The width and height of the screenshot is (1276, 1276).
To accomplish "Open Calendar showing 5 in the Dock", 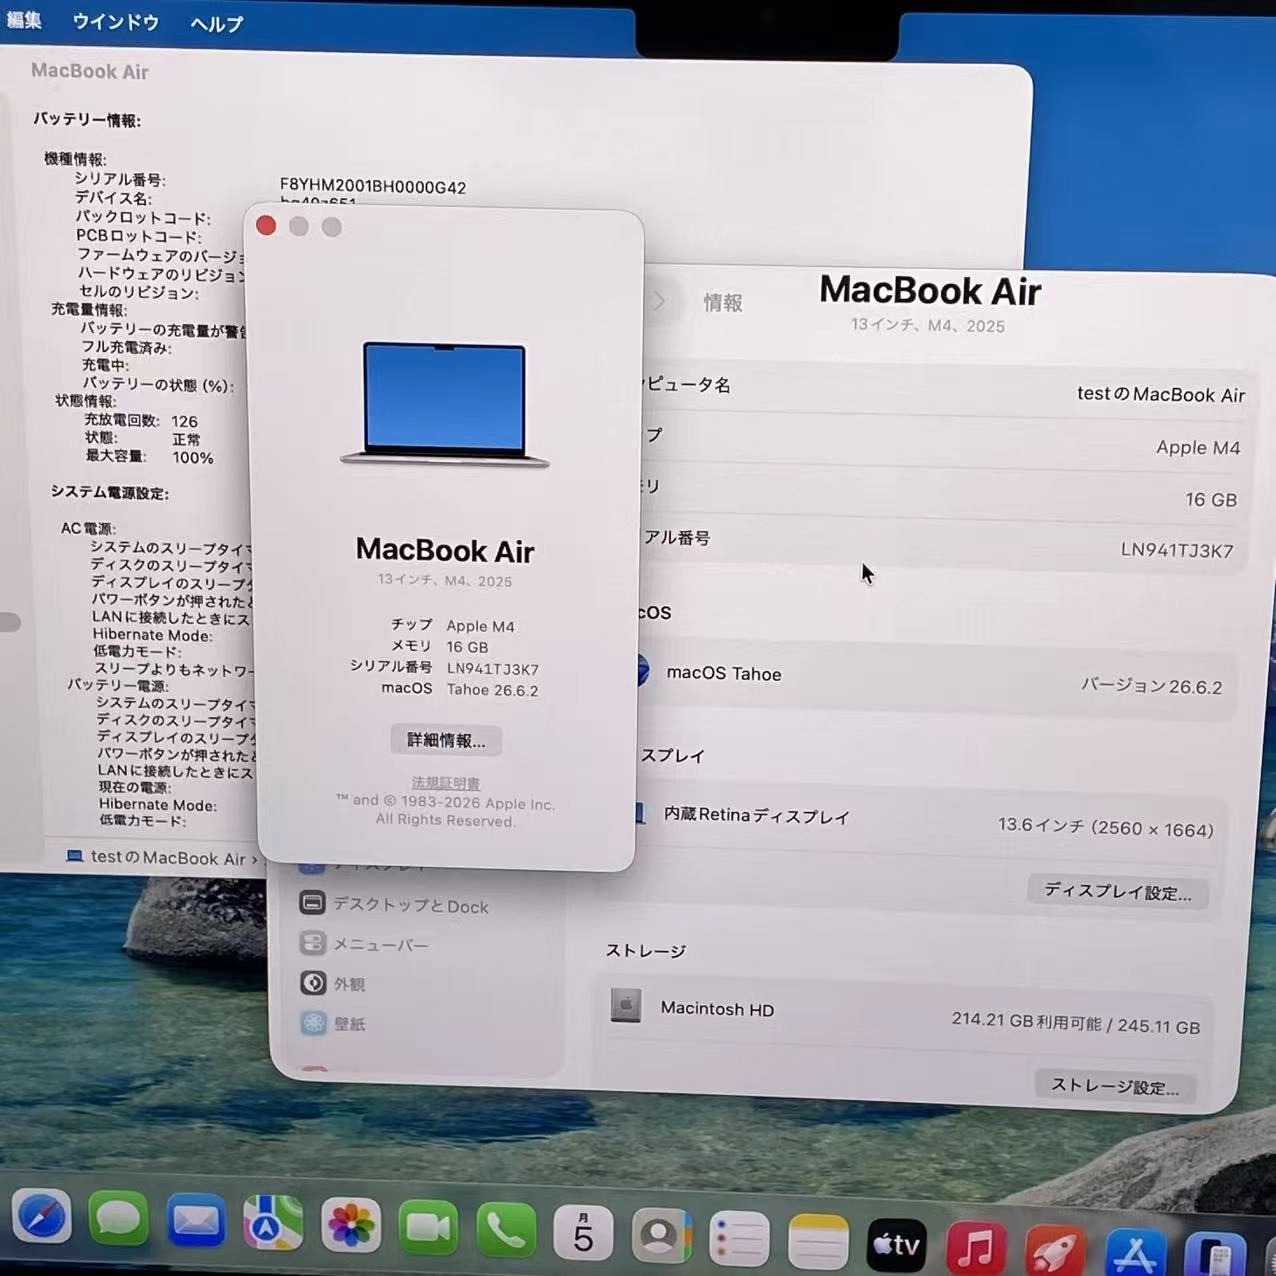I will pyautogui.click(x=583, y=1234).
